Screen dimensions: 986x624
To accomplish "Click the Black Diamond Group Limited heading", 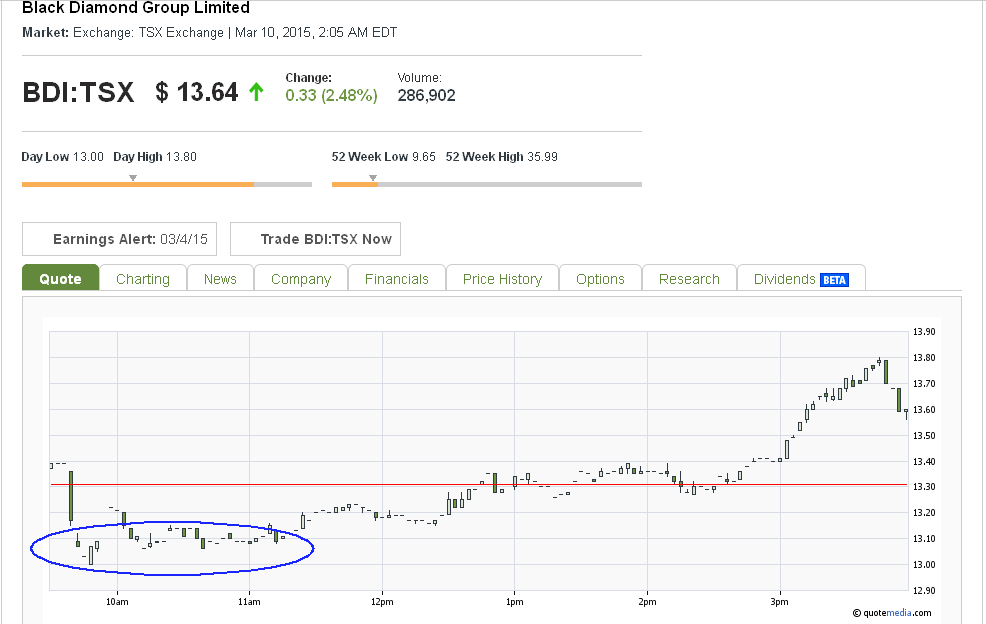I will 136,8.
